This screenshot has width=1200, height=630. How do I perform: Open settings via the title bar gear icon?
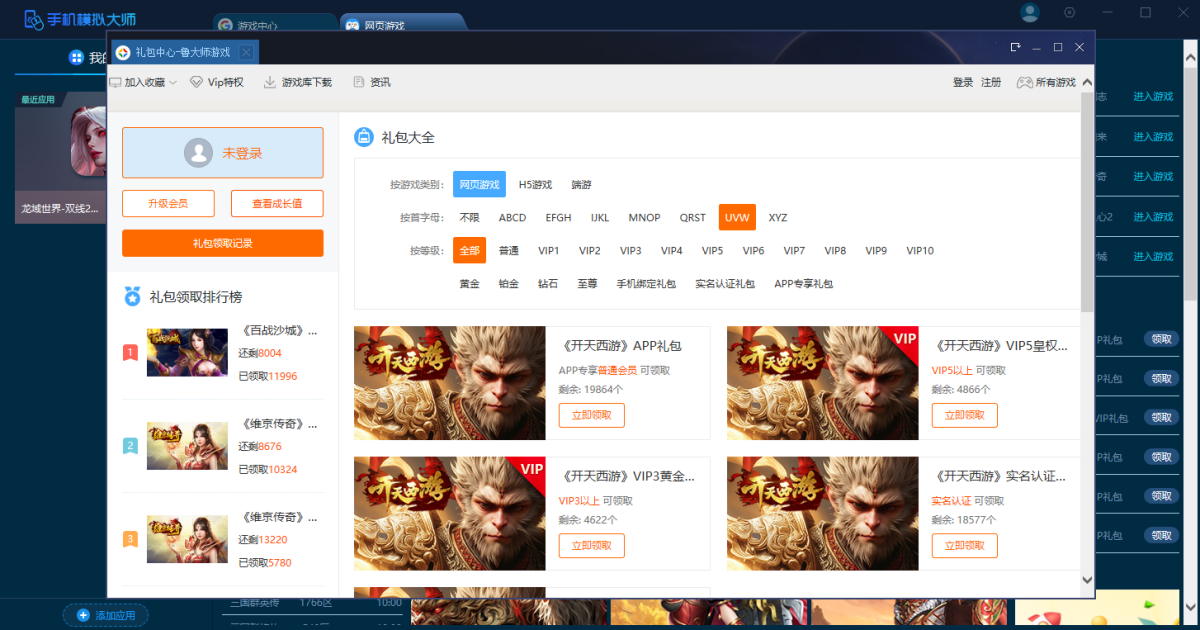click(1069, 13)
